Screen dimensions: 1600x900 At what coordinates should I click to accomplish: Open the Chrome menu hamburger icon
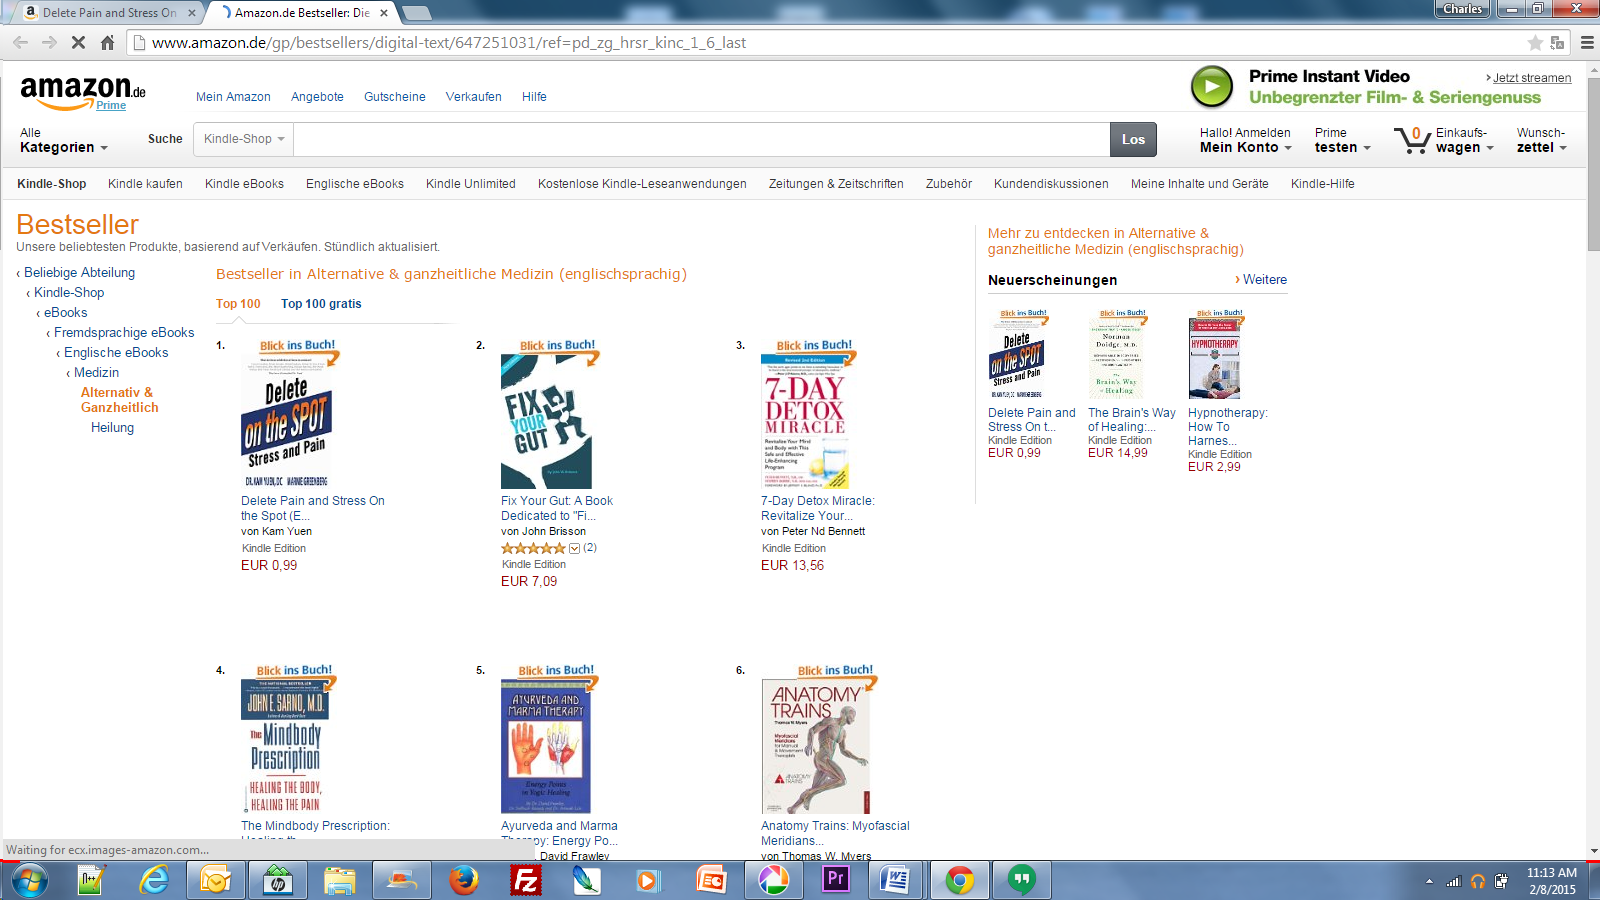coord(1587,42)
